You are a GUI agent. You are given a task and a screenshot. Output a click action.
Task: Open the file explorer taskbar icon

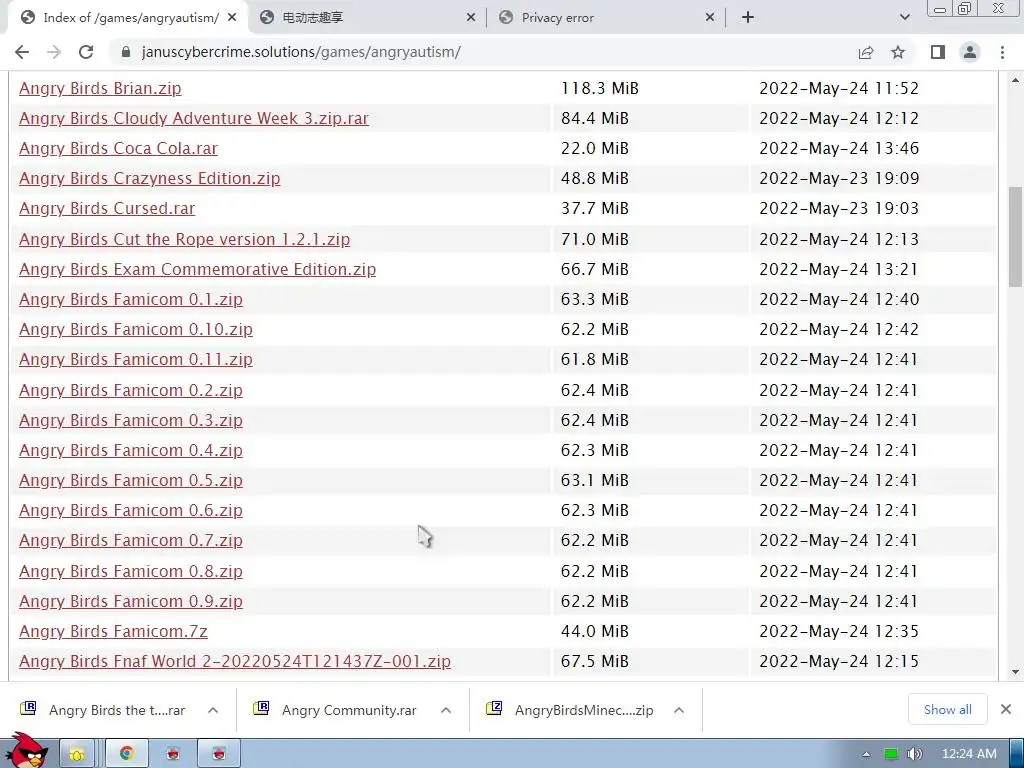[x=77, y=754]
